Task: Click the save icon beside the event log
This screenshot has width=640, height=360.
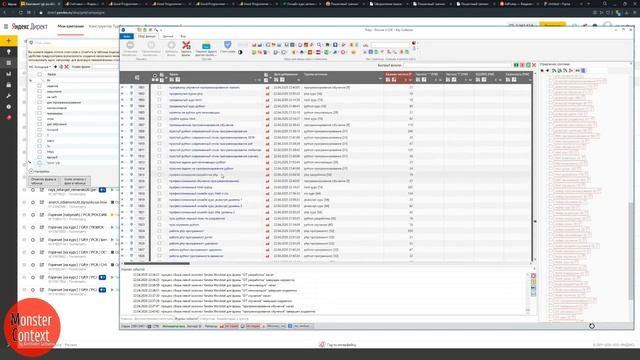Action: (x=533, y=288)
